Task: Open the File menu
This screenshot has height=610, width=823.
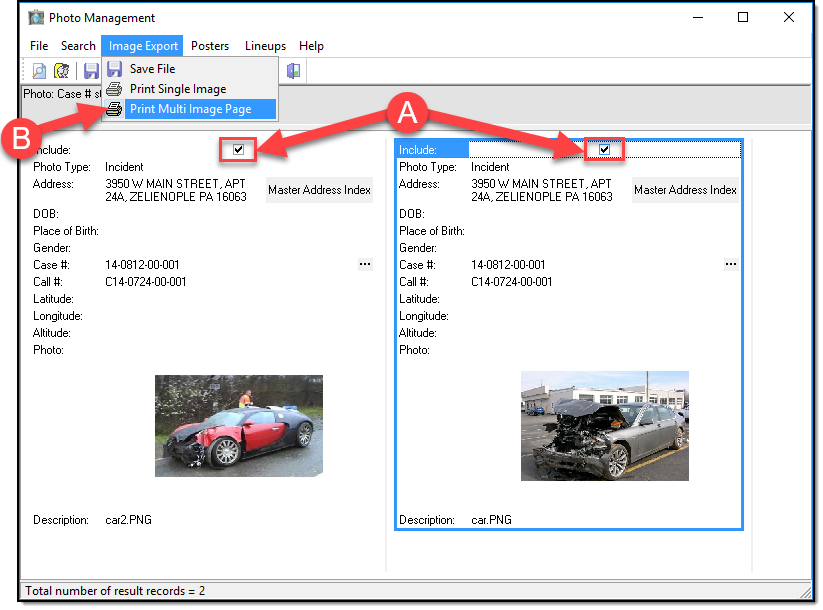Action: [39, 46]
